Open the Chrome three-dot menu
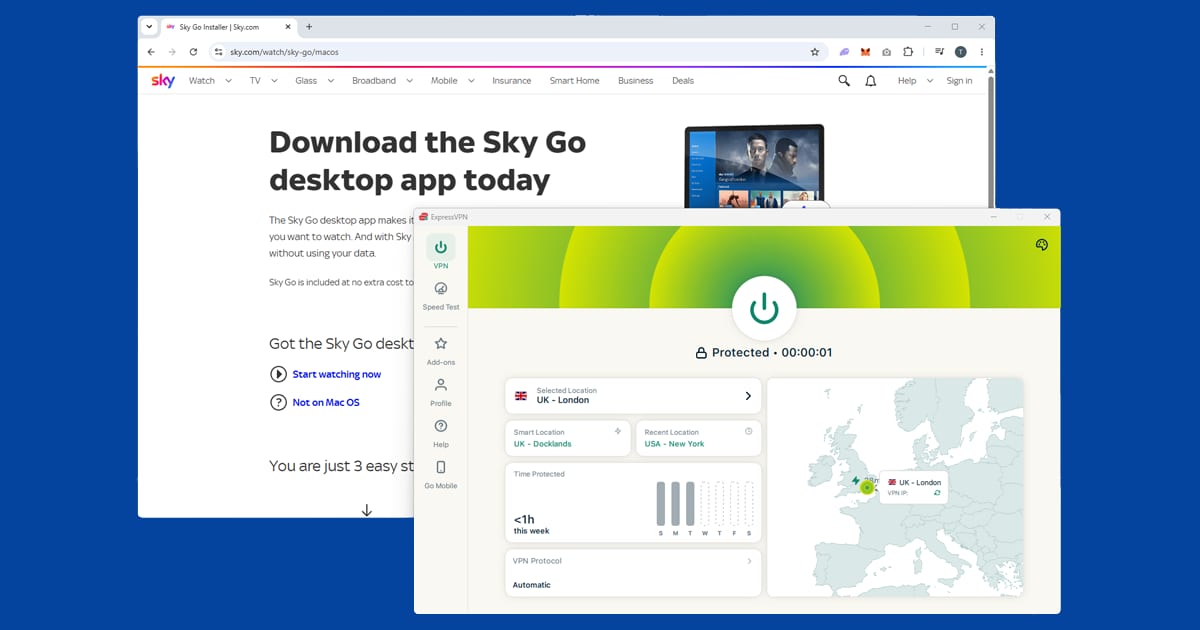Screen dimensions: 1200x630 pyautogui.click(x=982, y=52)
